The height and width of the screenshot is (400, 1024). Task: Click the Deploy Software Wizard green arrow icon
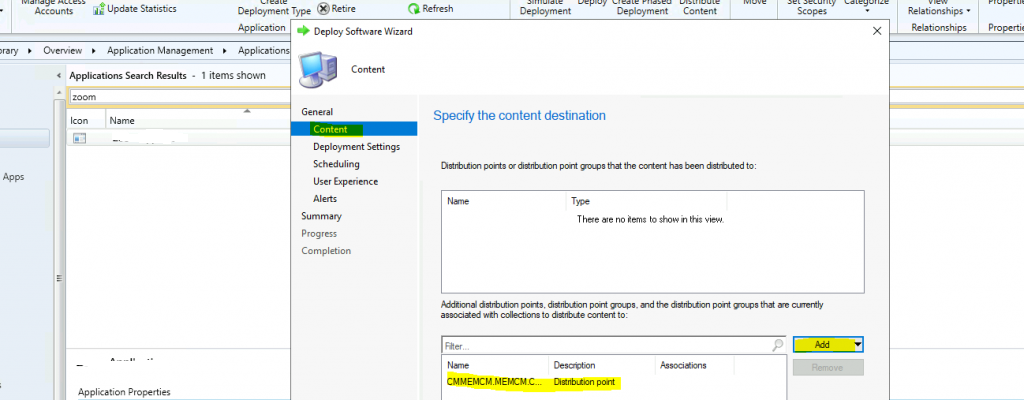coord(303,31)
